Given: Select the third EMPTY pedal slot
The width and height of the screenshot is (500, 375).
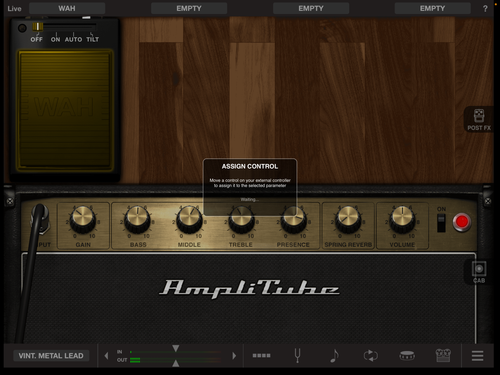Looking at the screenshot, I should tap(311, 8).
